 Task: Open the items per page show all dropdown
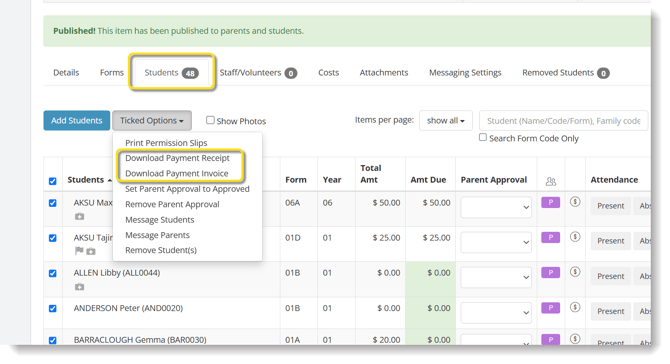point(446,120)
